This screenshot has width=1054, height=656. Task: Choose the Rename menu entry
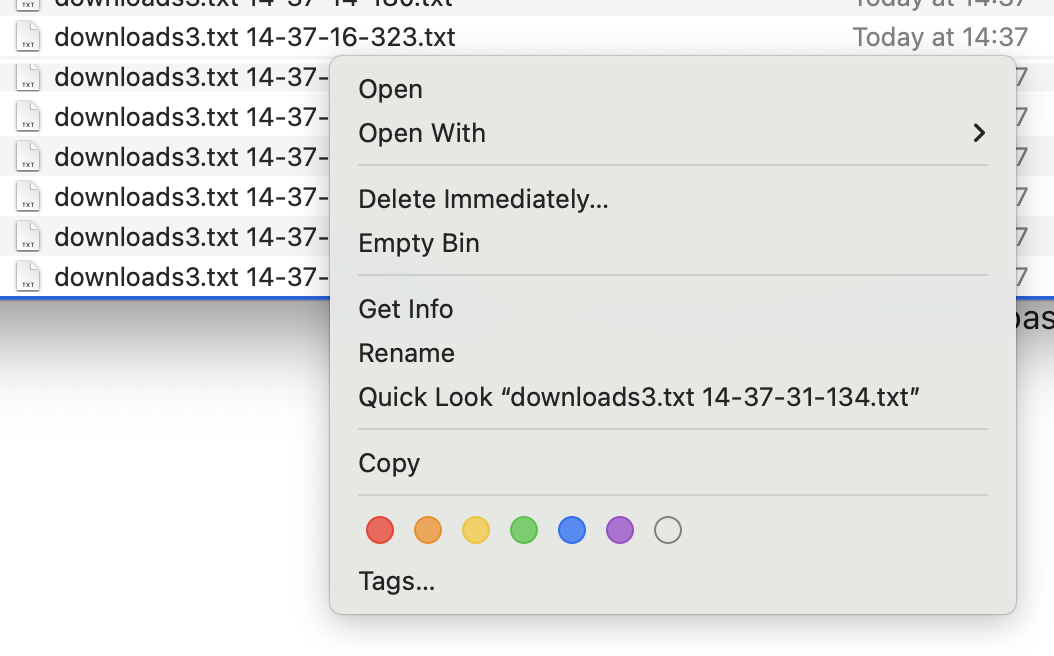407,353
